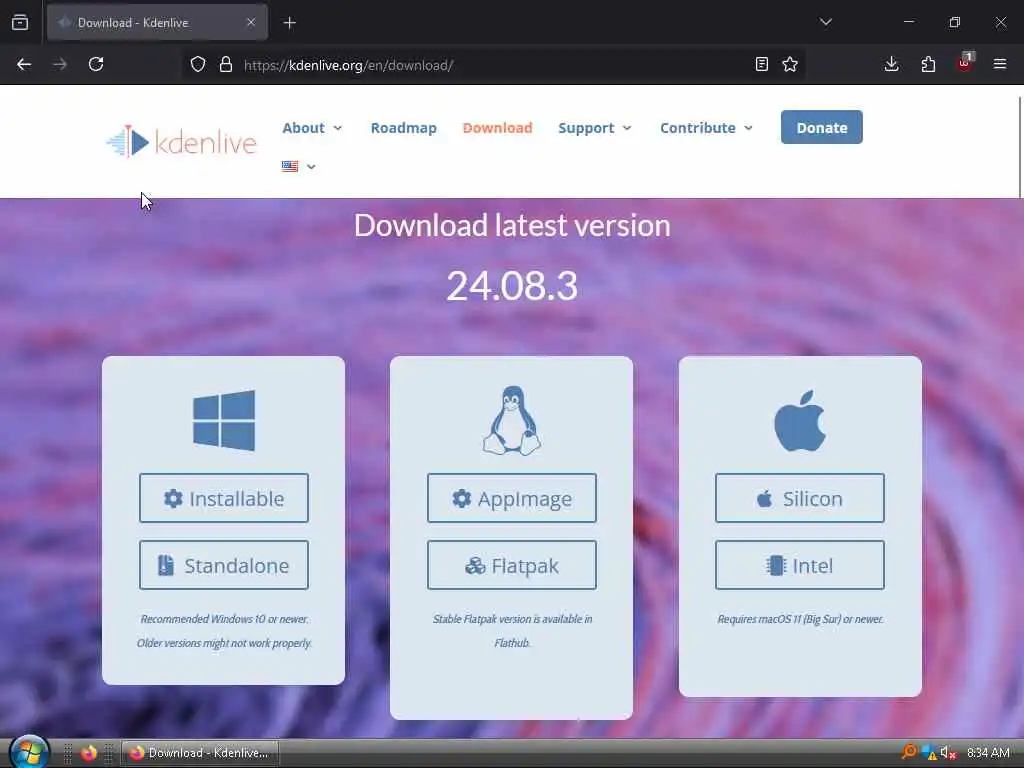
Task: Expand the Support menu
Action: [595, 128]
